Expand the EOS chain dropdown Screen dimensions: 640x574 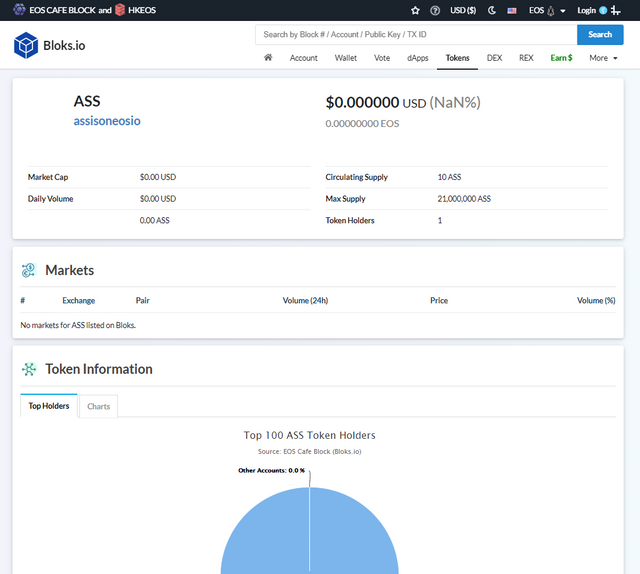pos(547,11)
